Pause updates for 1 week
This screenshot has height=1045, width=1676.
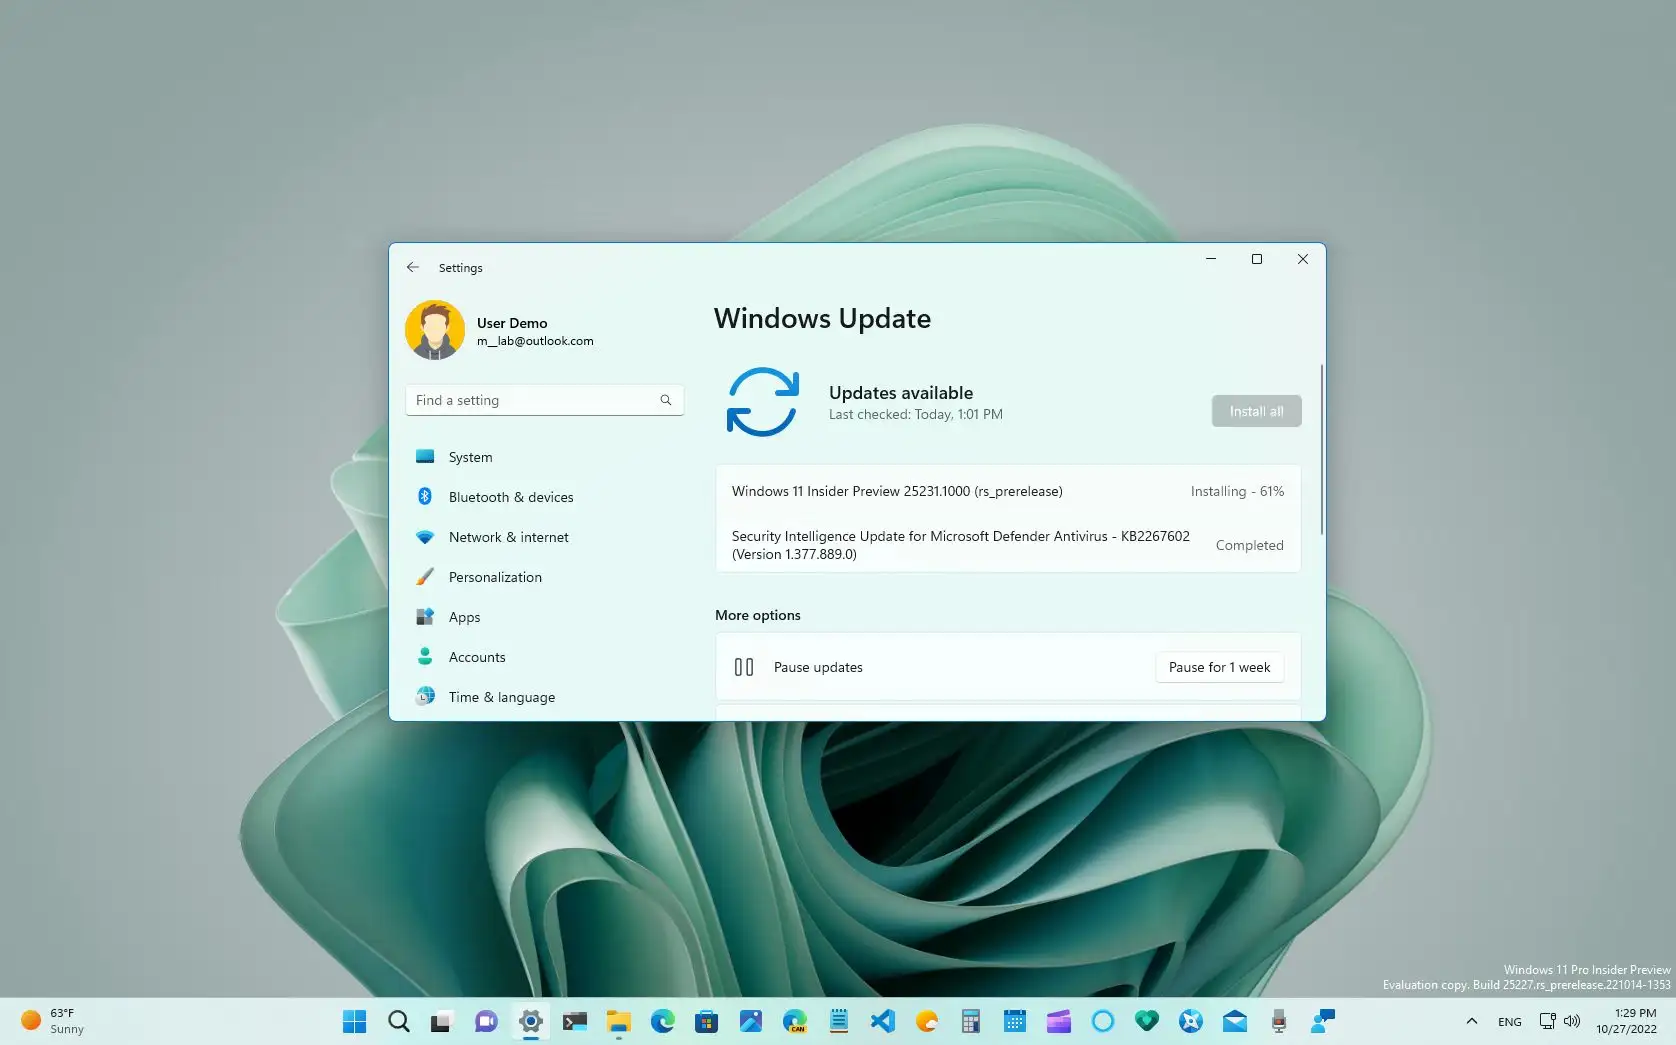1218,667
